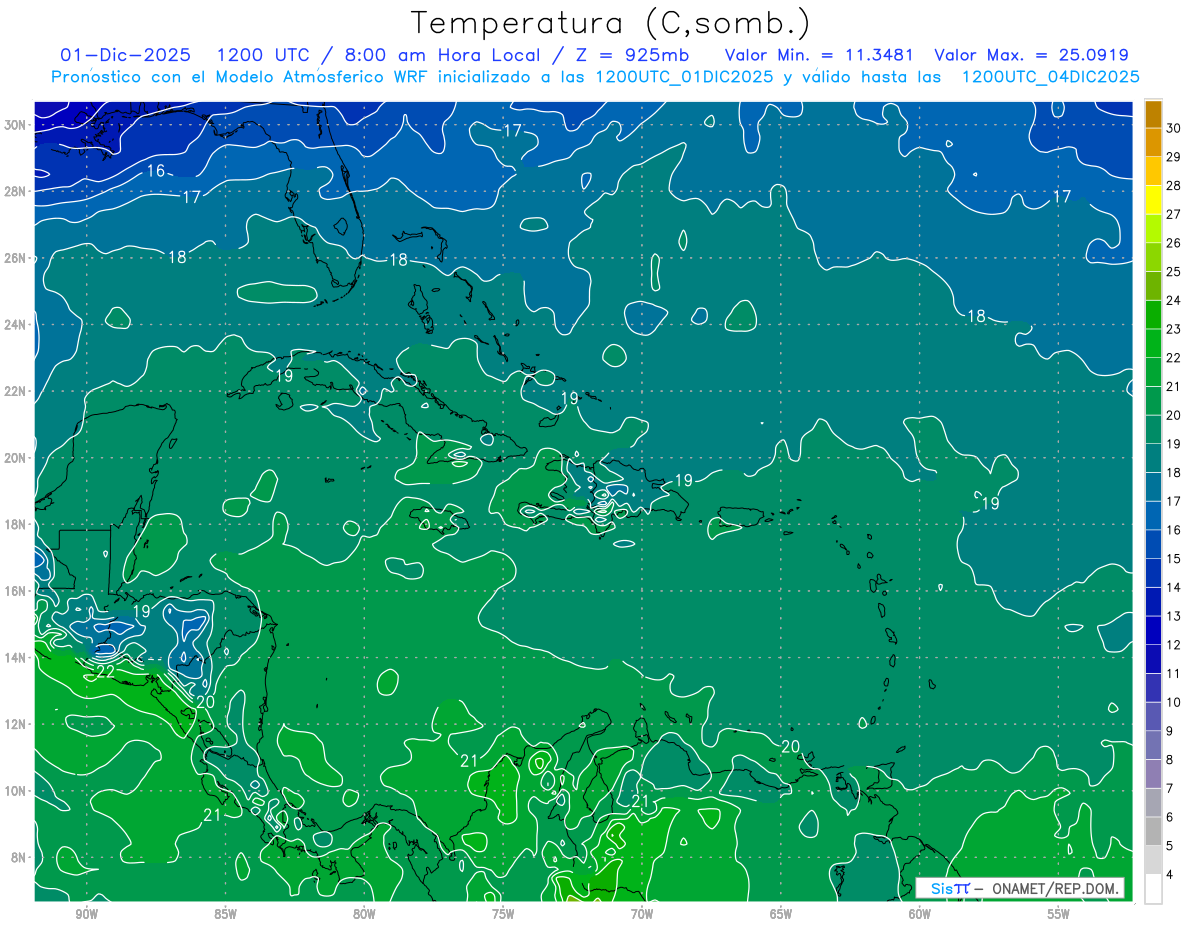Click the color band between 11 and 12
The height and width of the screenshot is (927, 1200).
[x=1153, y=659]
